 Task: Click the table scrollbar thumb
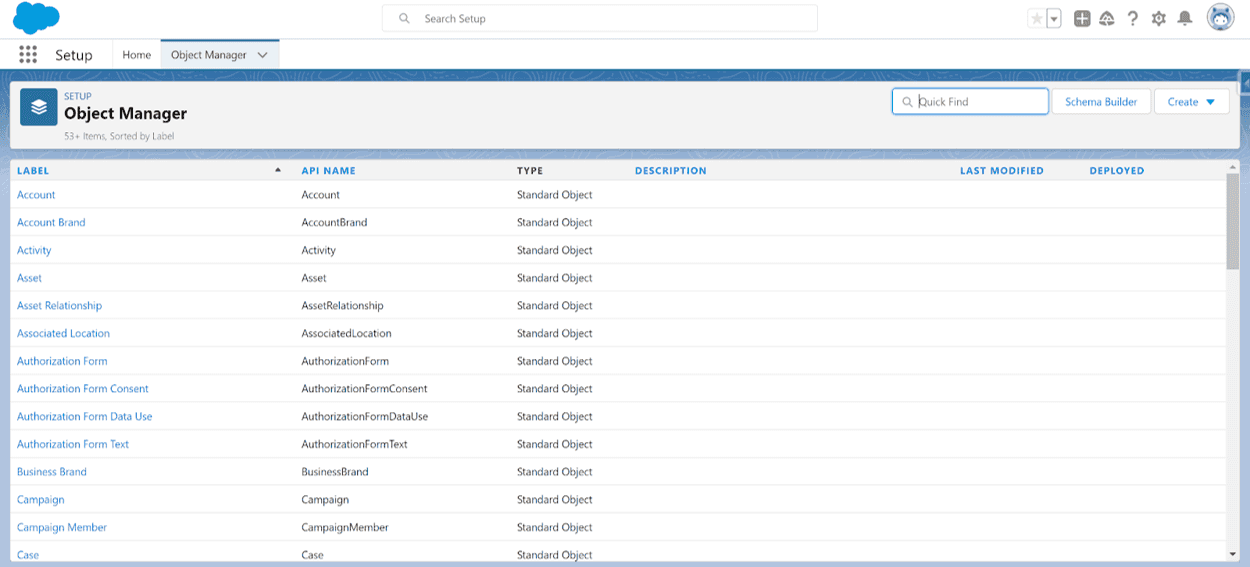pyautogui.click(x=1232, y=220)
